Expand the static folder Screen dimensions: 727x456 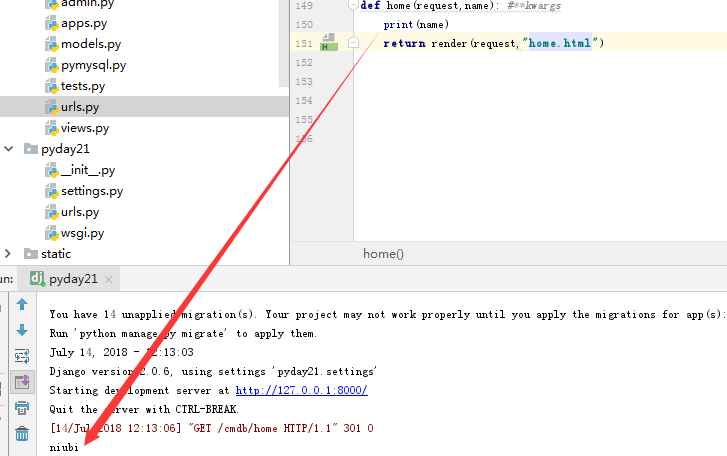coord(7,253)
